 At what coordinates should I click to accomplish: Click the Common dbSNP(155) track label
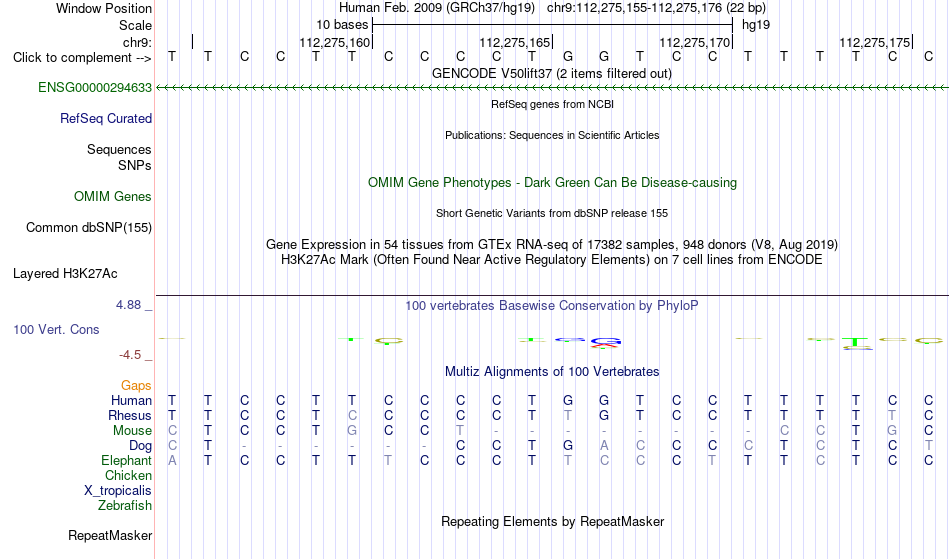(x=88, y=227)
